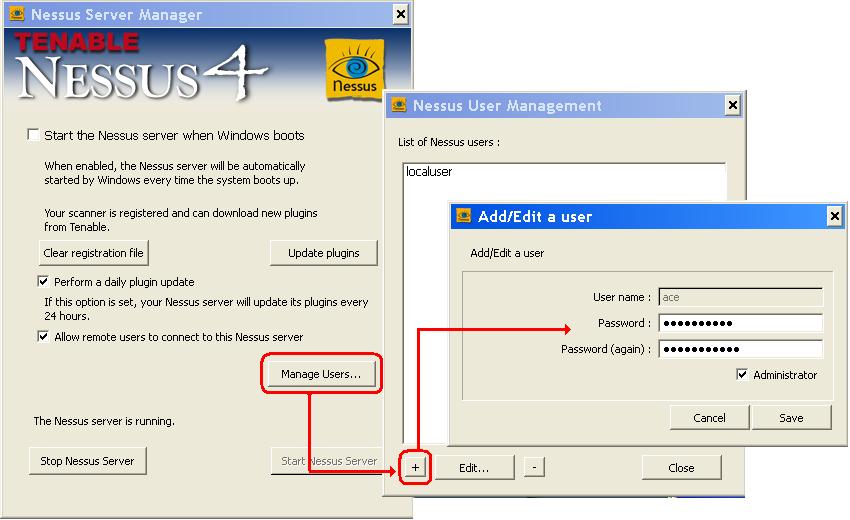
Task: Click the plus button to add user
Action: (417, 467)
